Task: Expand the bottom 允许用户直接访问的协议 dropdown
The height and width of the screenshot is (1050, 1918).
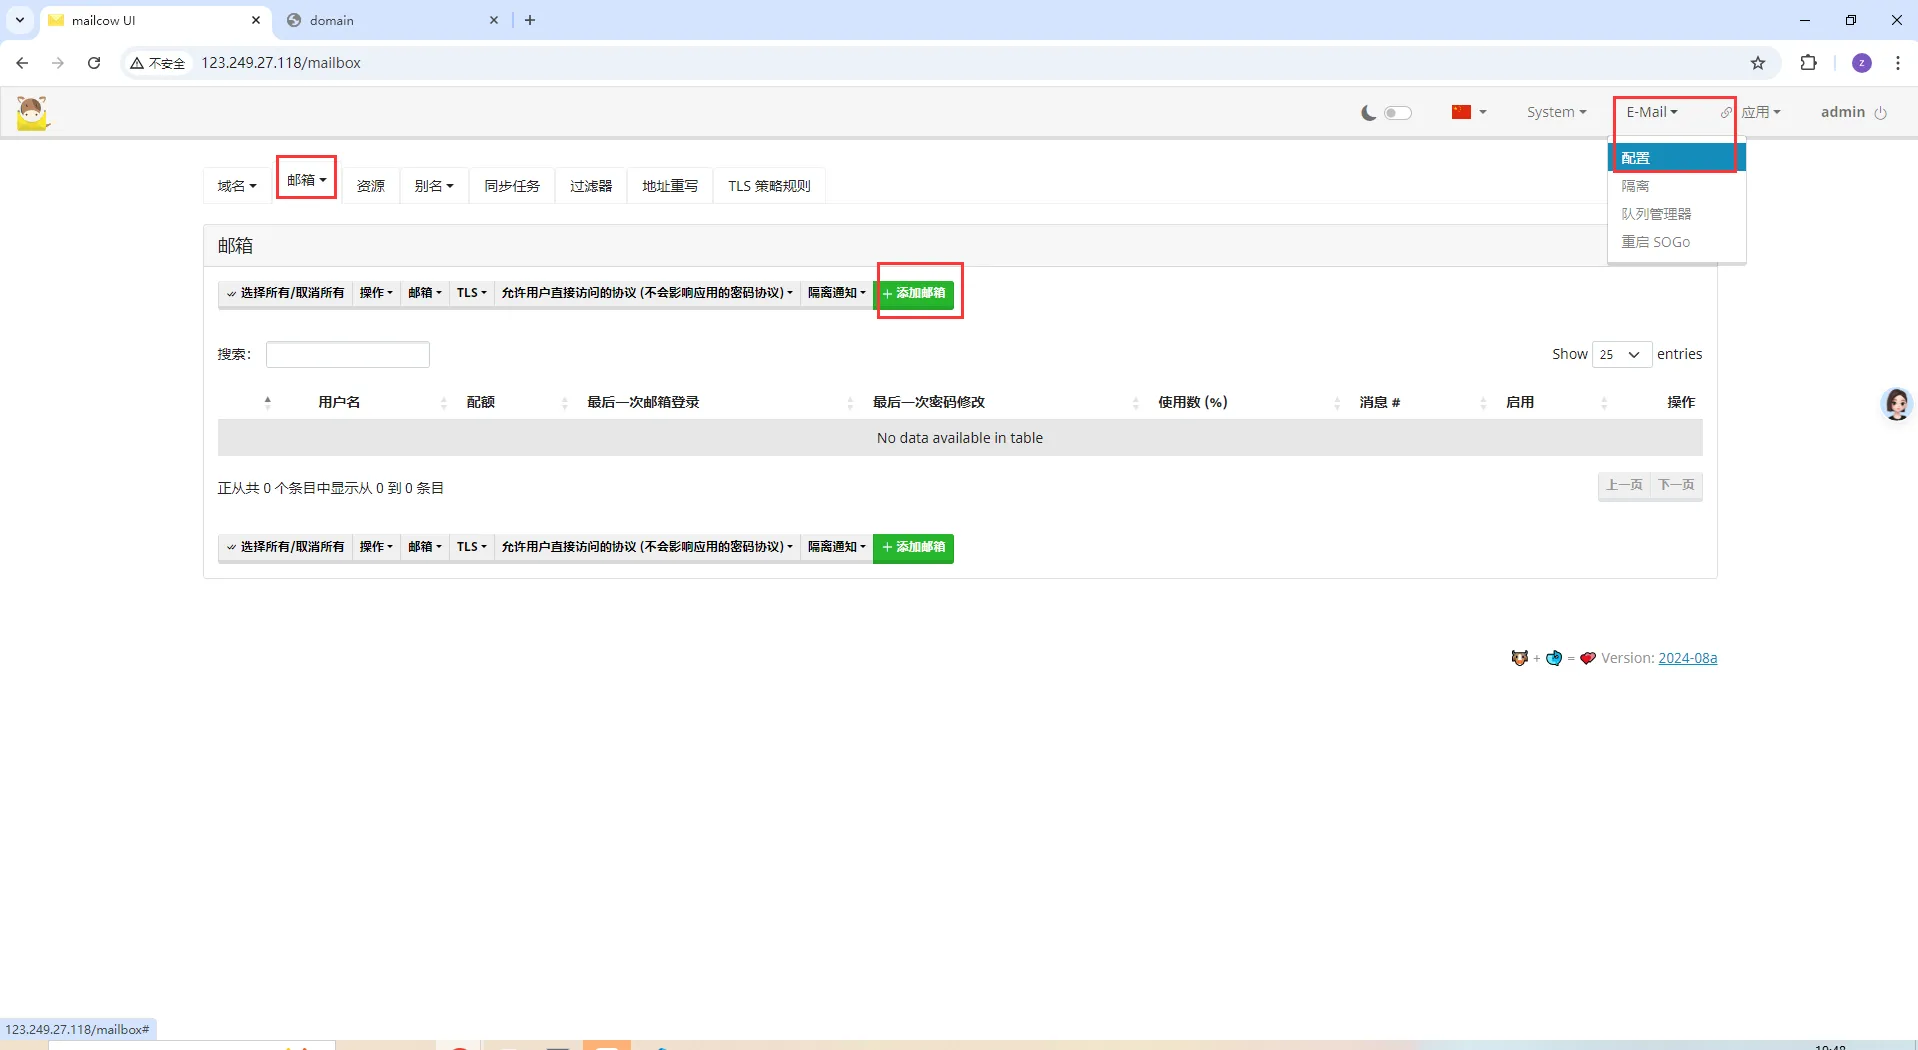Action: [647, 547]
